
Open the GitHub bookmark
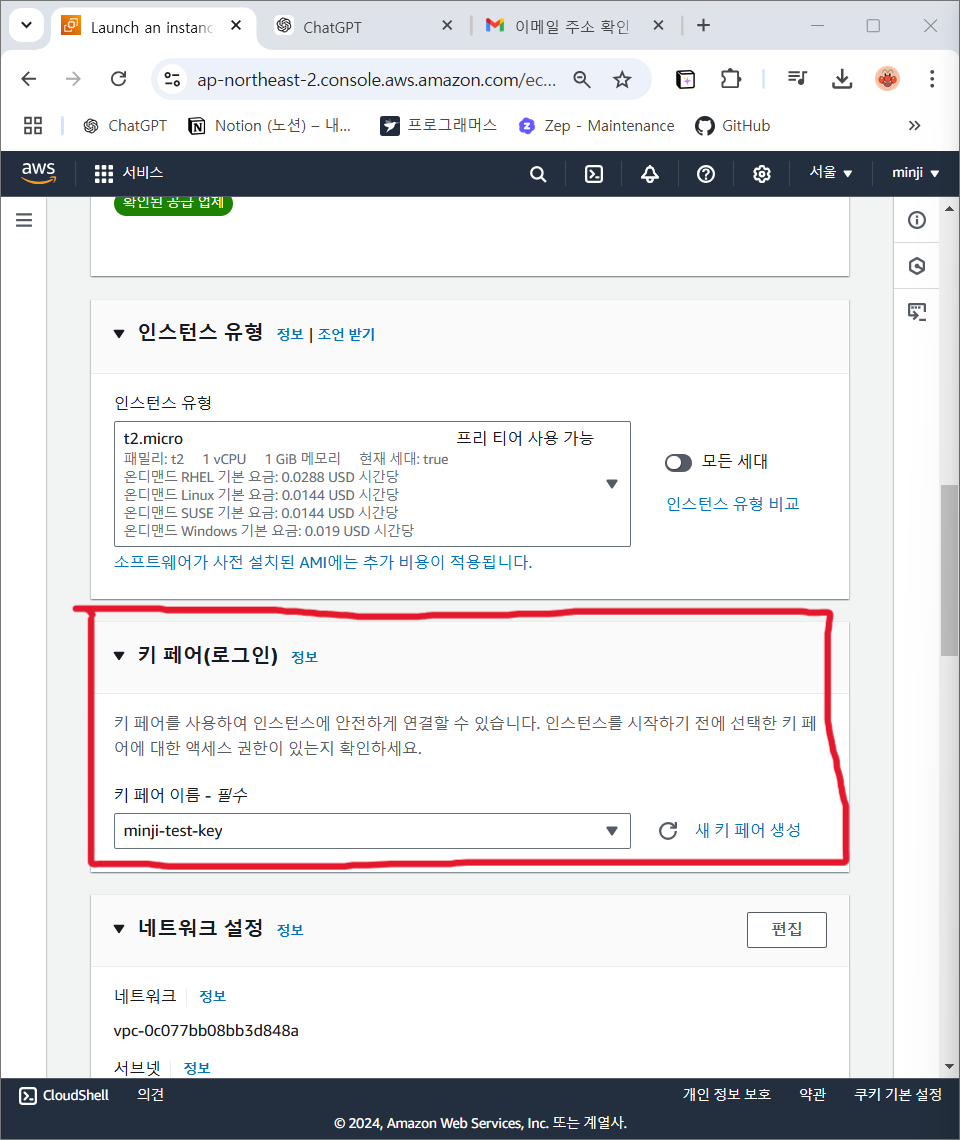coord(732,126)
